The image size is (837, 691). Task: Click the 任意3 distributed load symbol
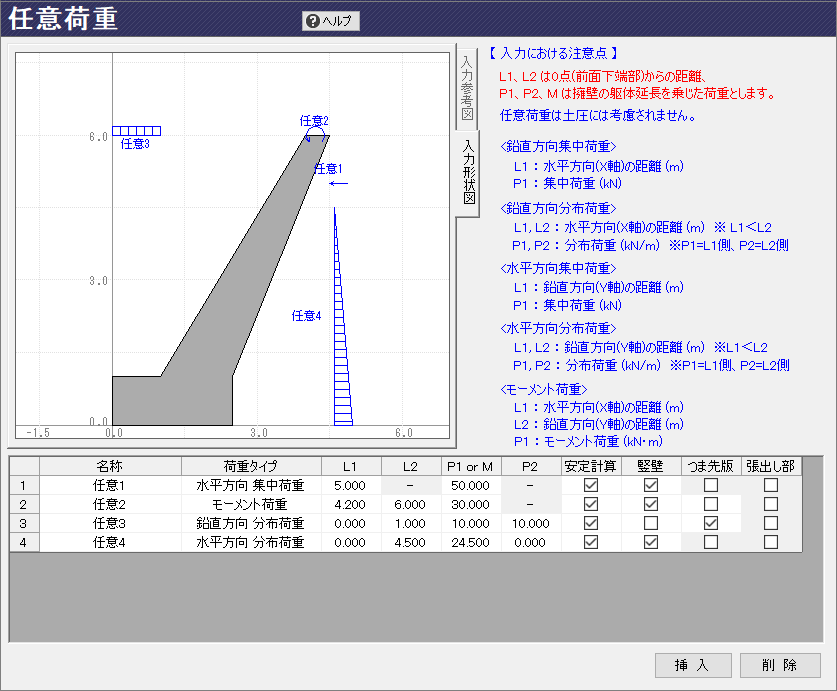pos(137,131)
